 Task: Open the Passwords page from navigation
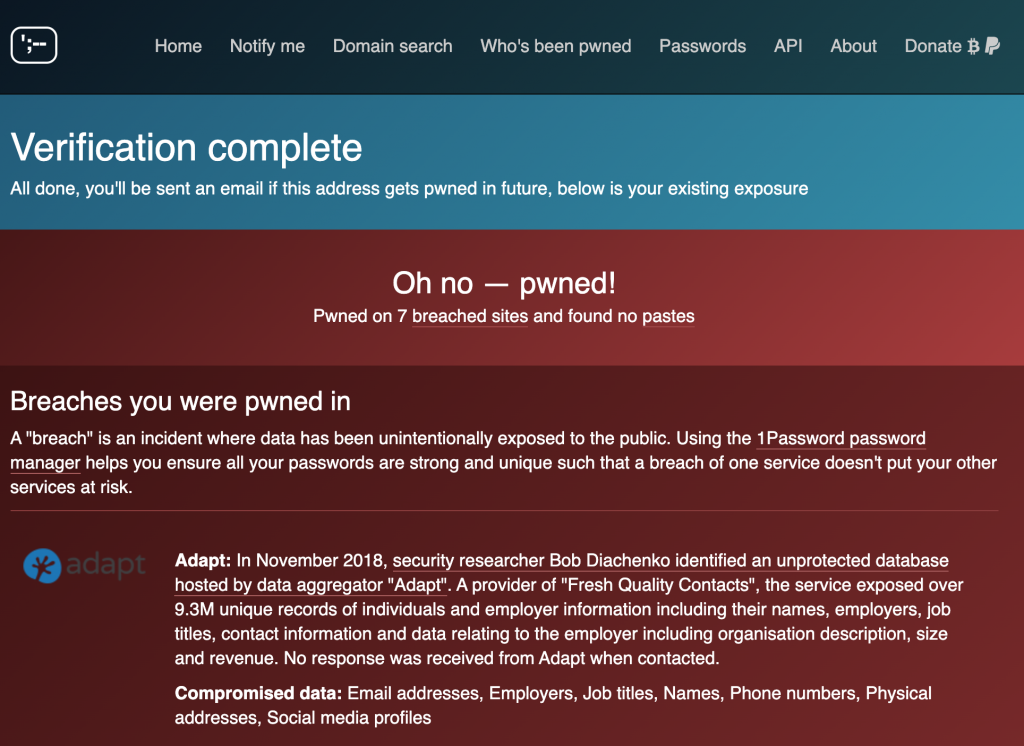tap(702, 46)
